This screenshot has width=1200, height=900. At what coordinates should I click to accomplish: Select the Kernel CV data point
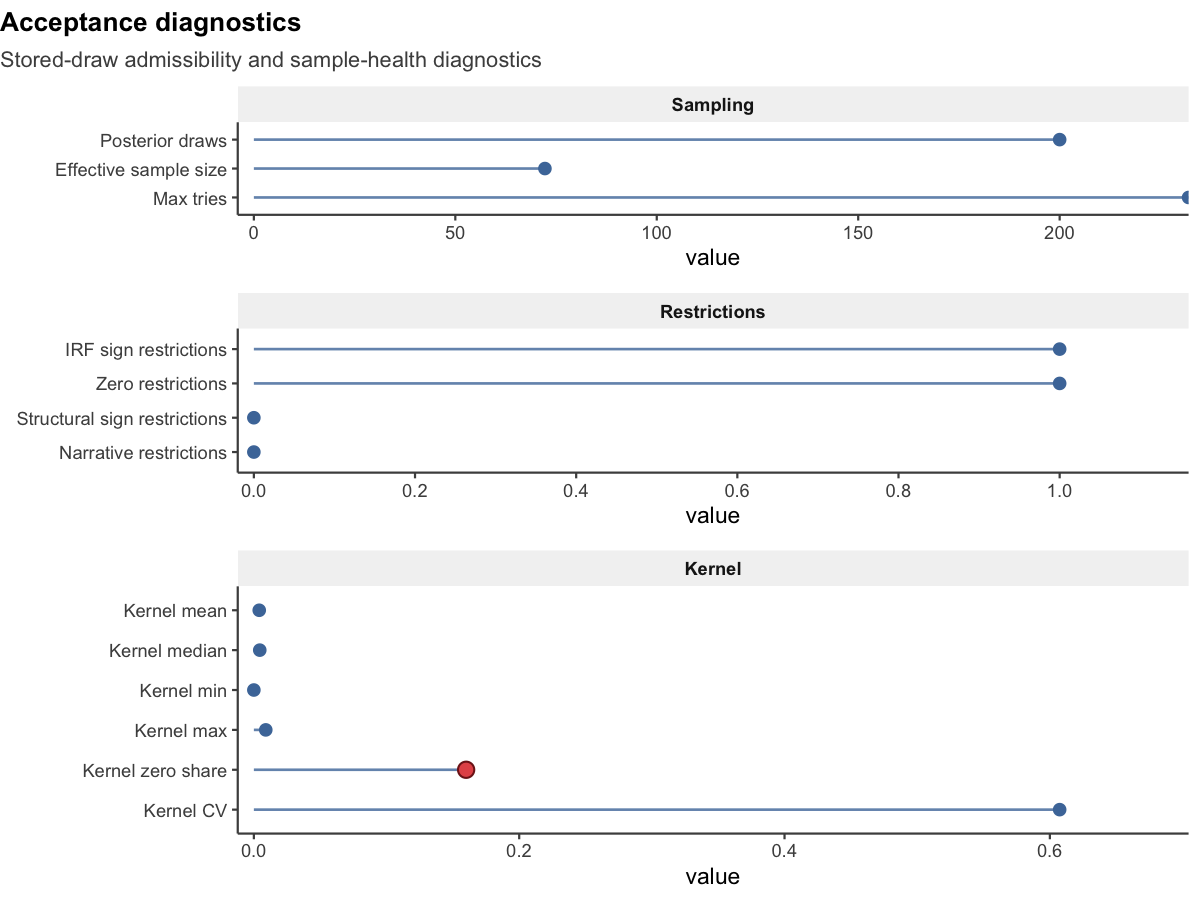coord(1059,809)
